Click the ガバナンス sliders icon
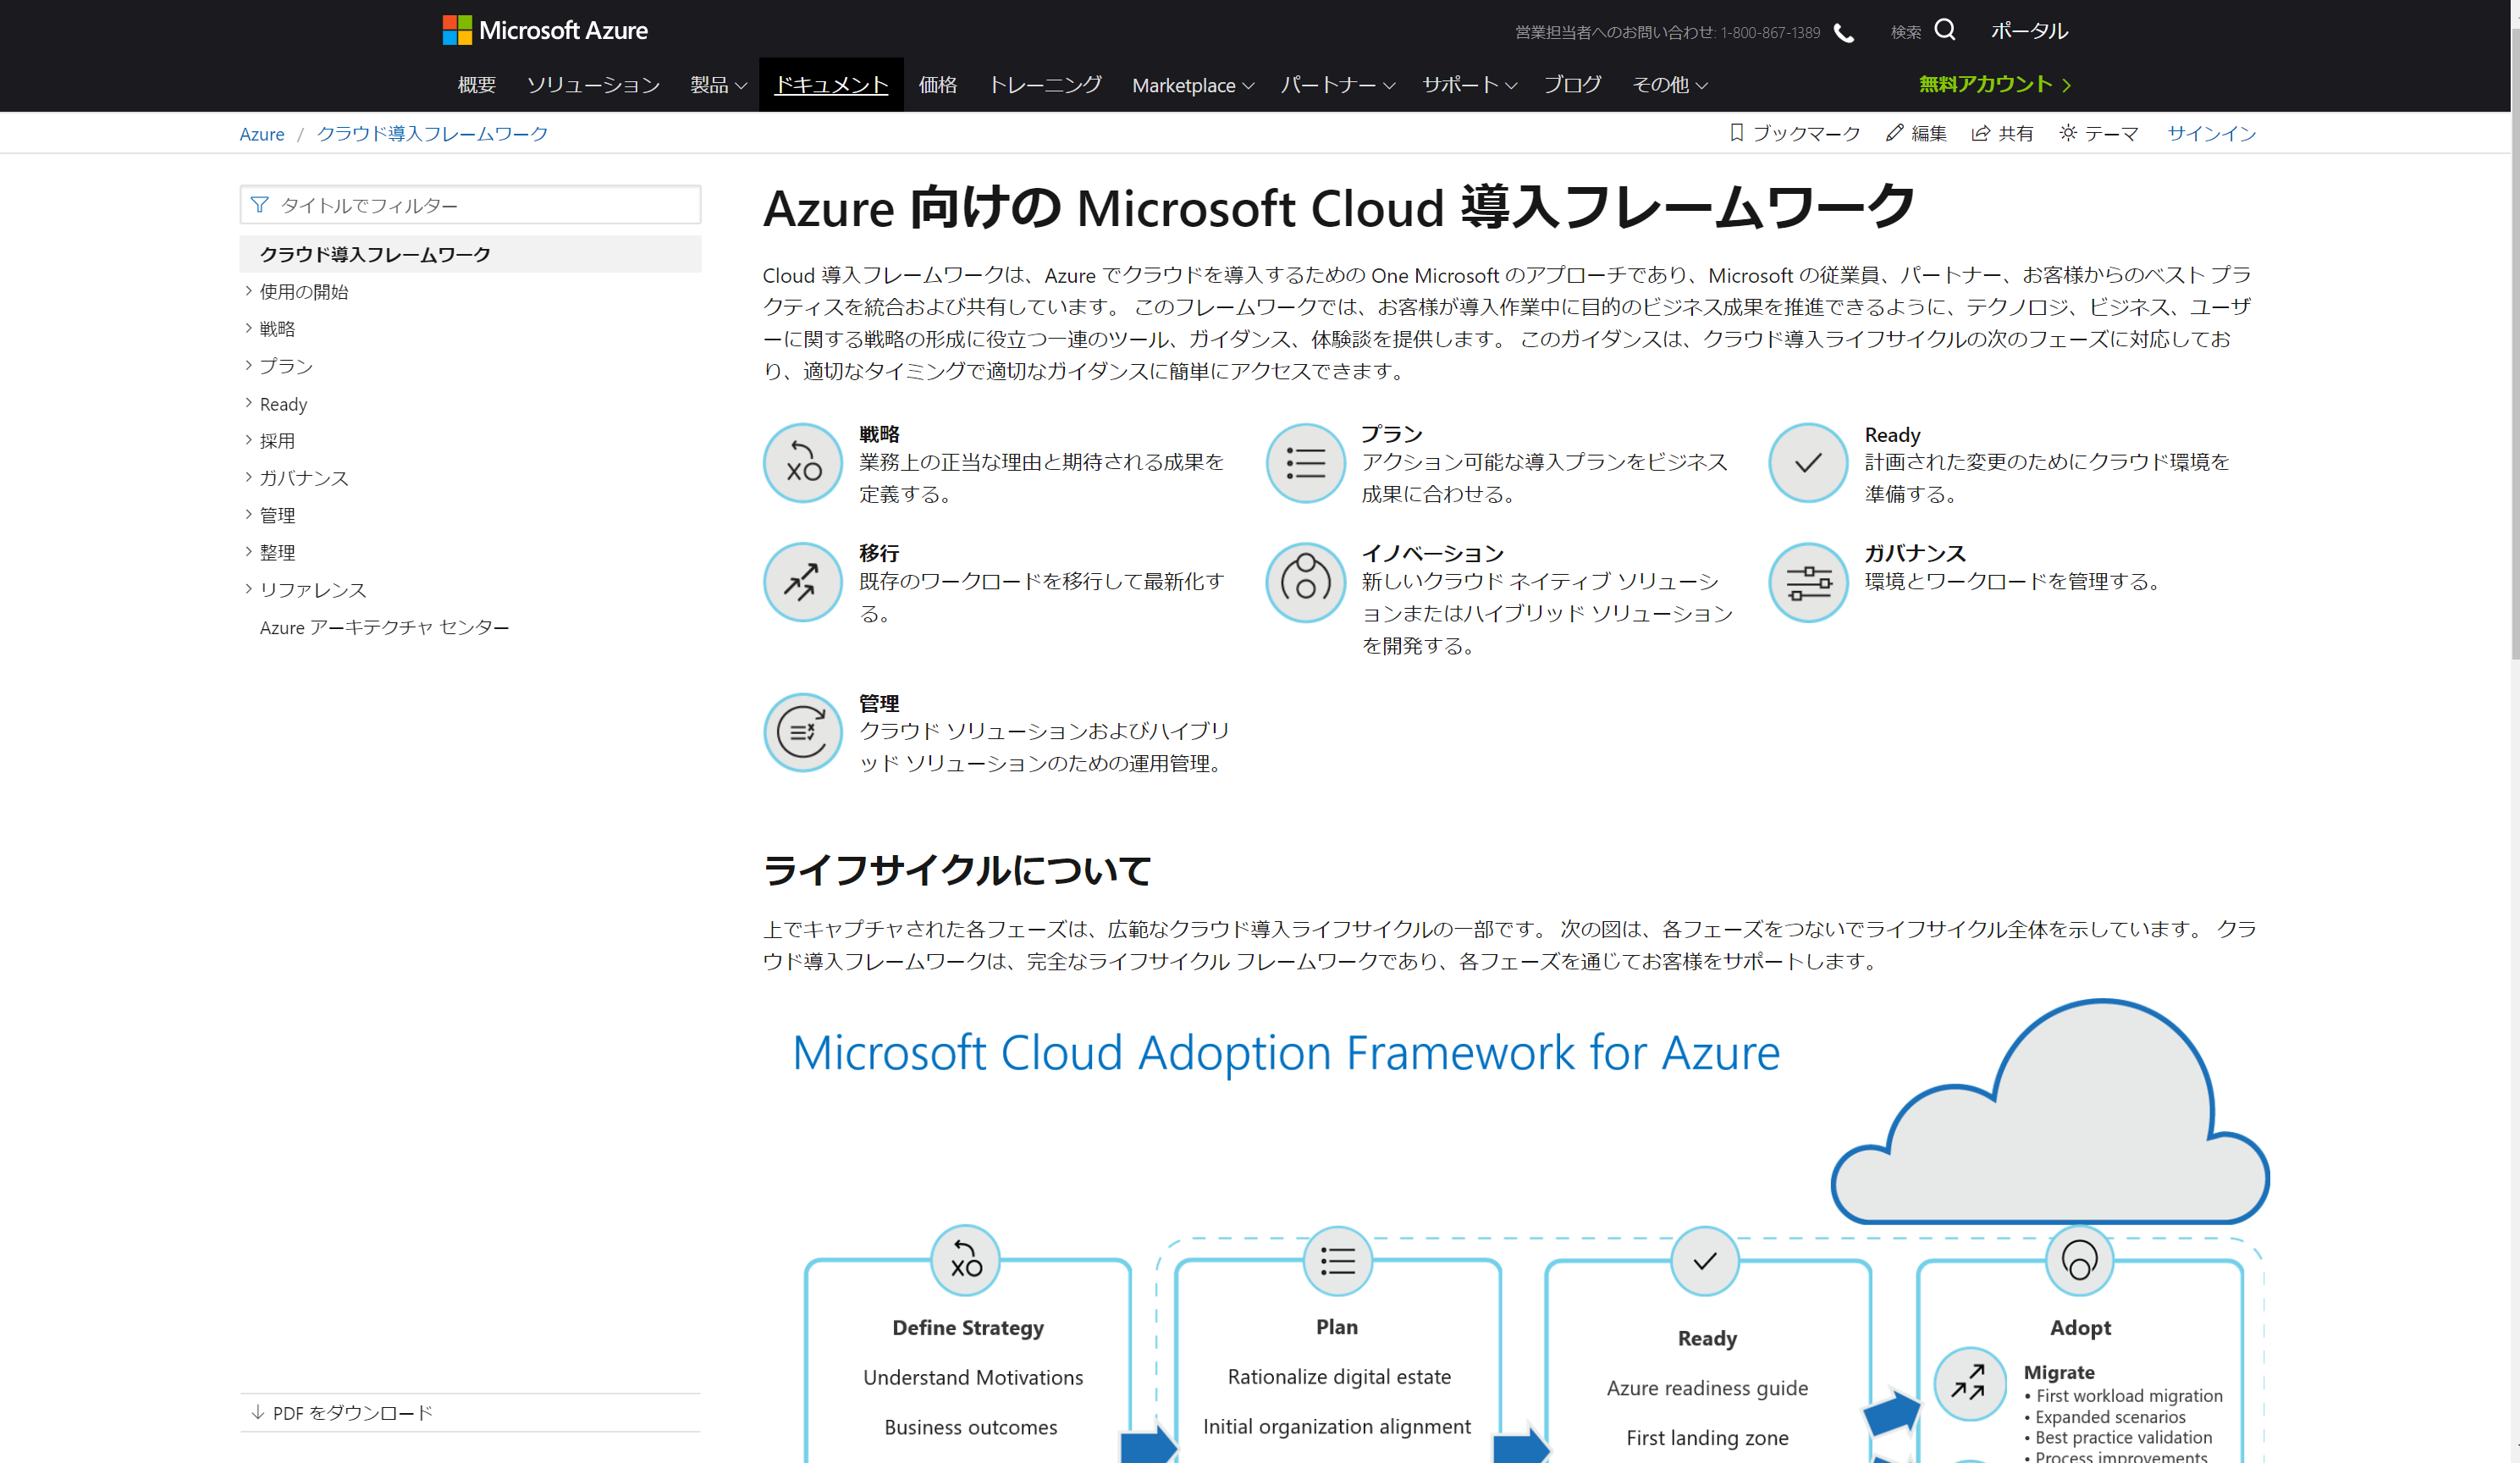The width and height of the screenshot is (2520, 1463). (1807, 582)
